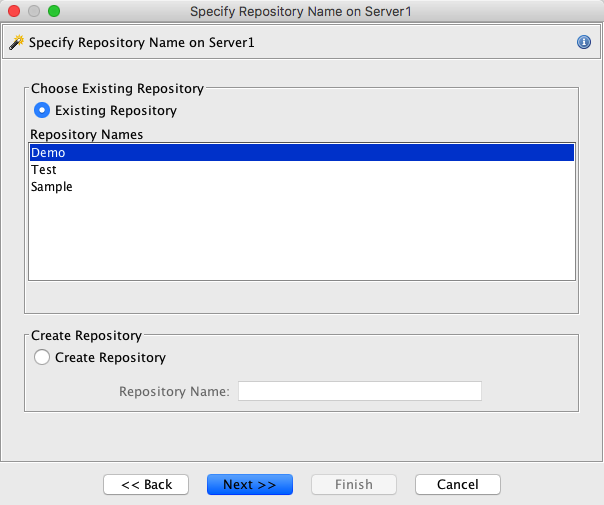
Task: Click the wizard wand icon in header
Action: point(16,43)
